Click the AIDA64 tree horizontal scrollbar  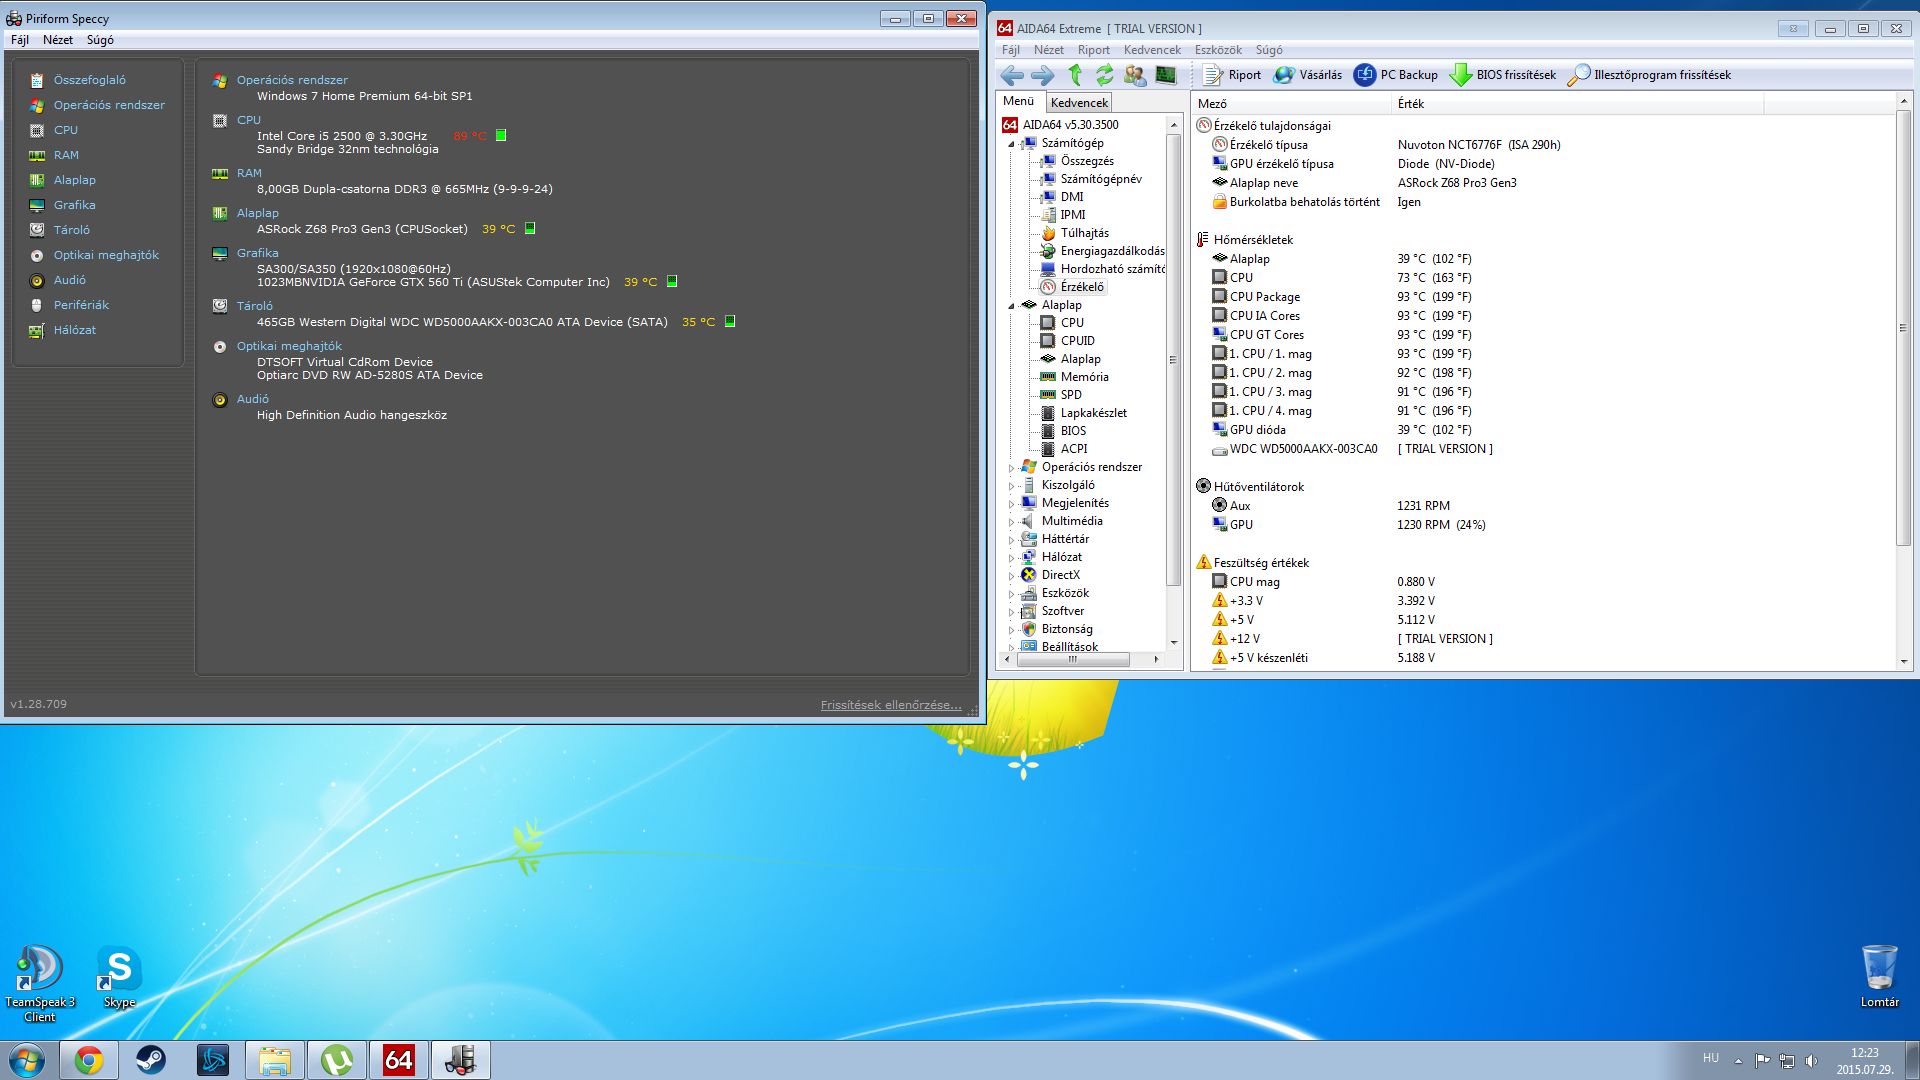(1073, 660)
